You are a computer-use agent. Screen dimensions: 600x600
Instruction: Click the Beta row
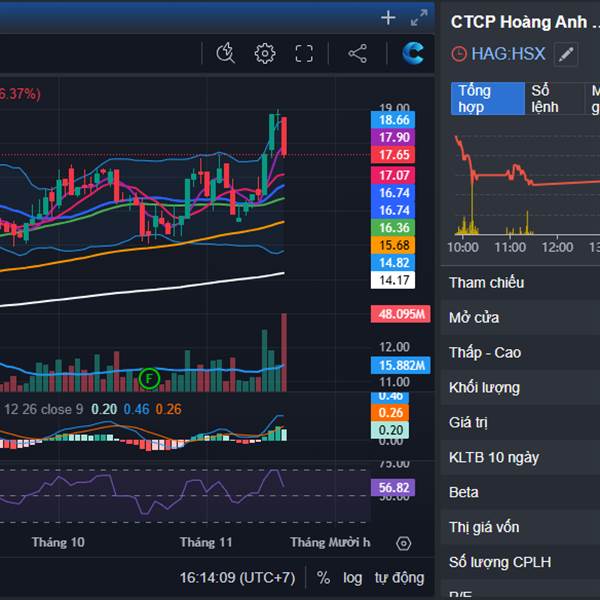click(520, 492)
